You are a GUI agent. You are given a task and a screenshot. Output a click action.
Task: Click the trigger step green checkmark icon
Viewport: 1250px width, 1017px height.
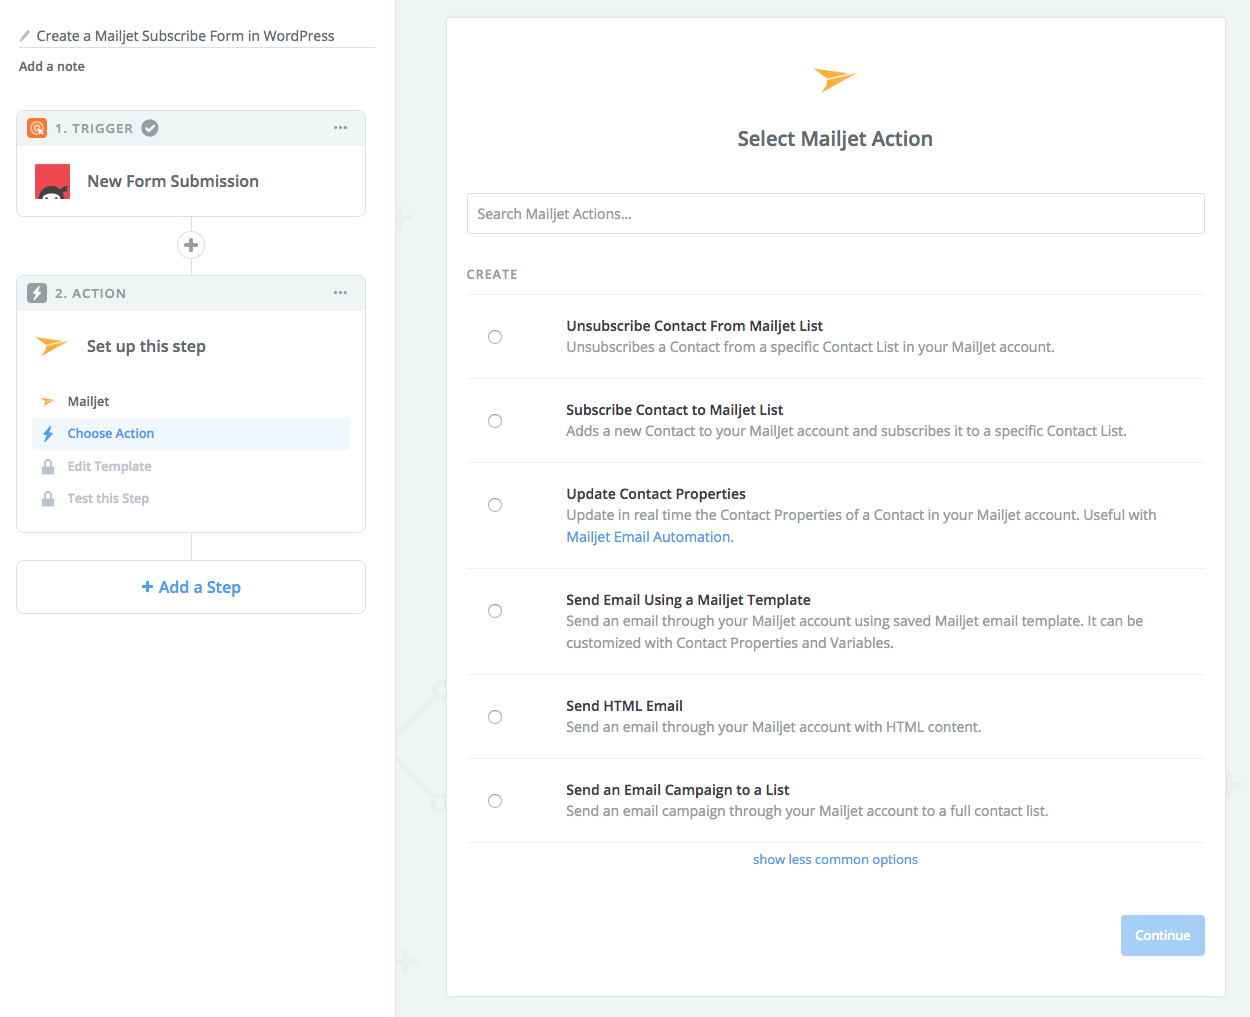[150, 128]
